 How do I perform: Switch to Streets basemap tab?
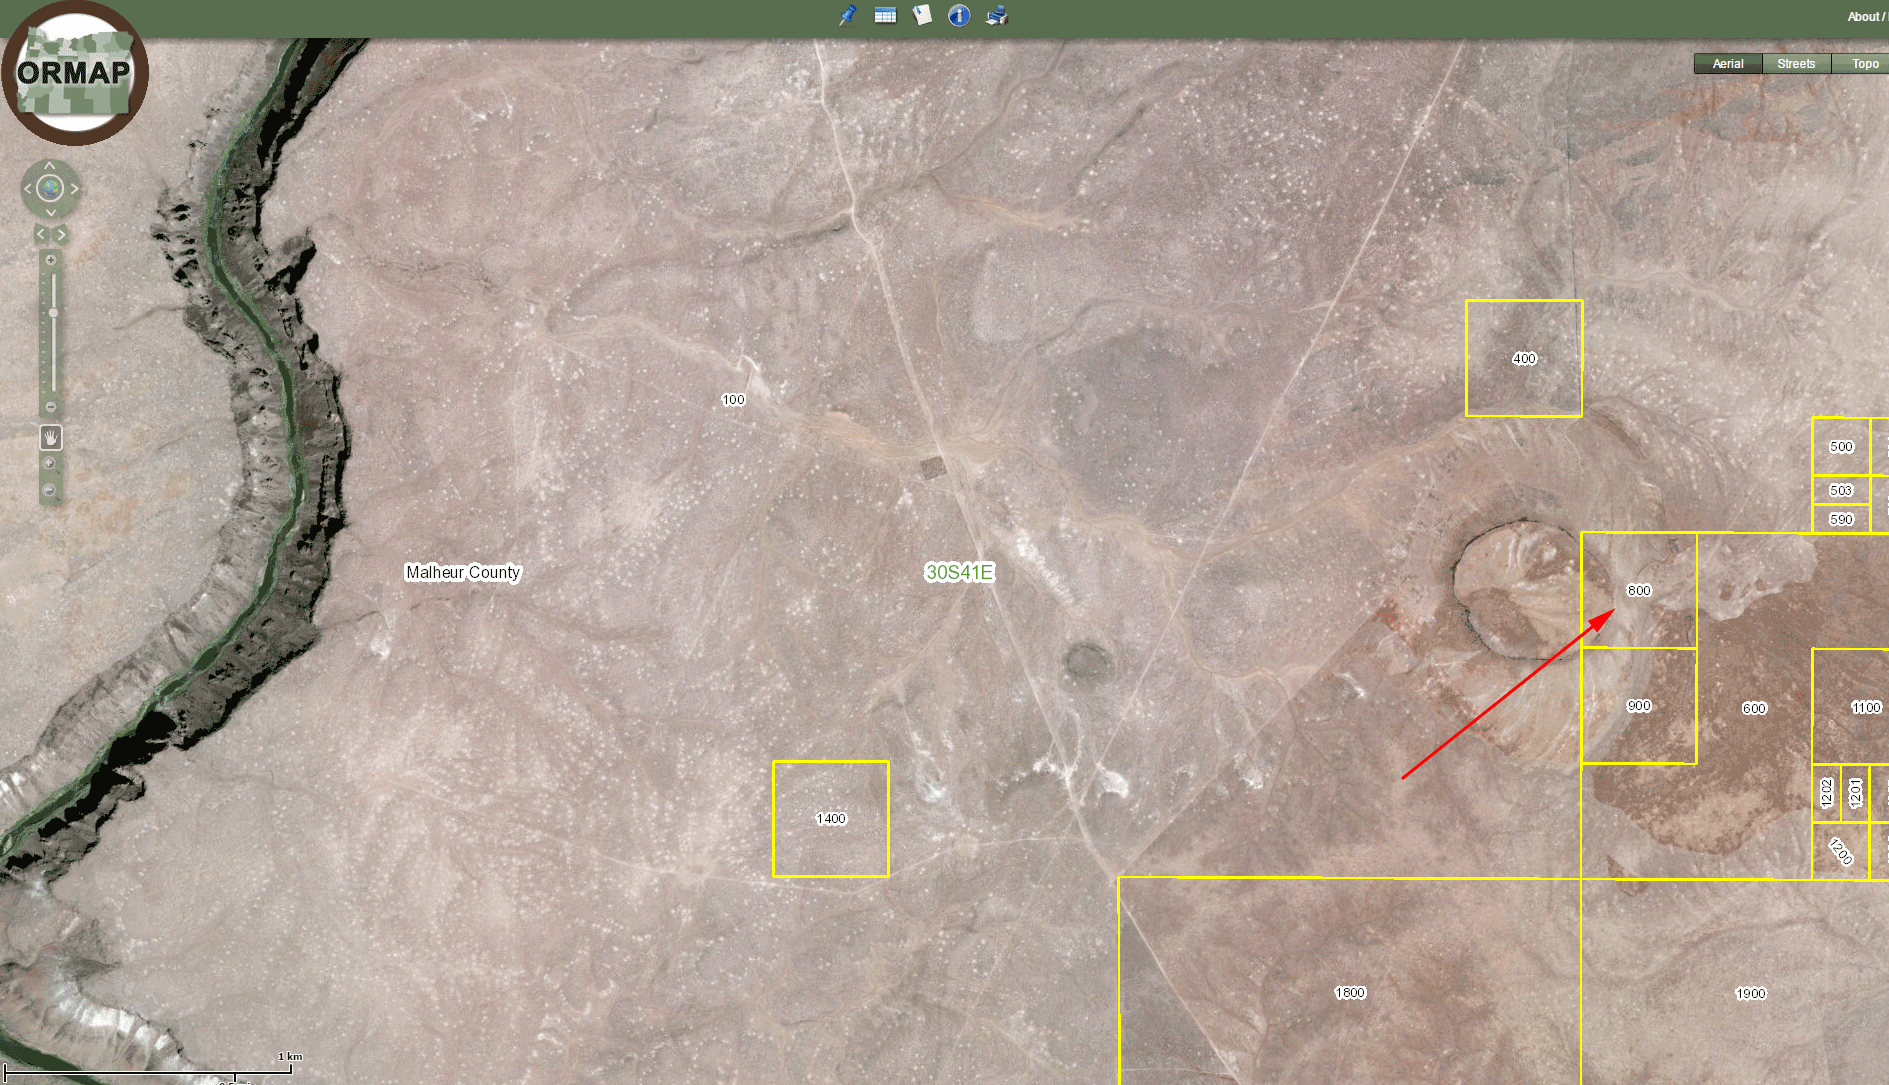[1796, 64]
